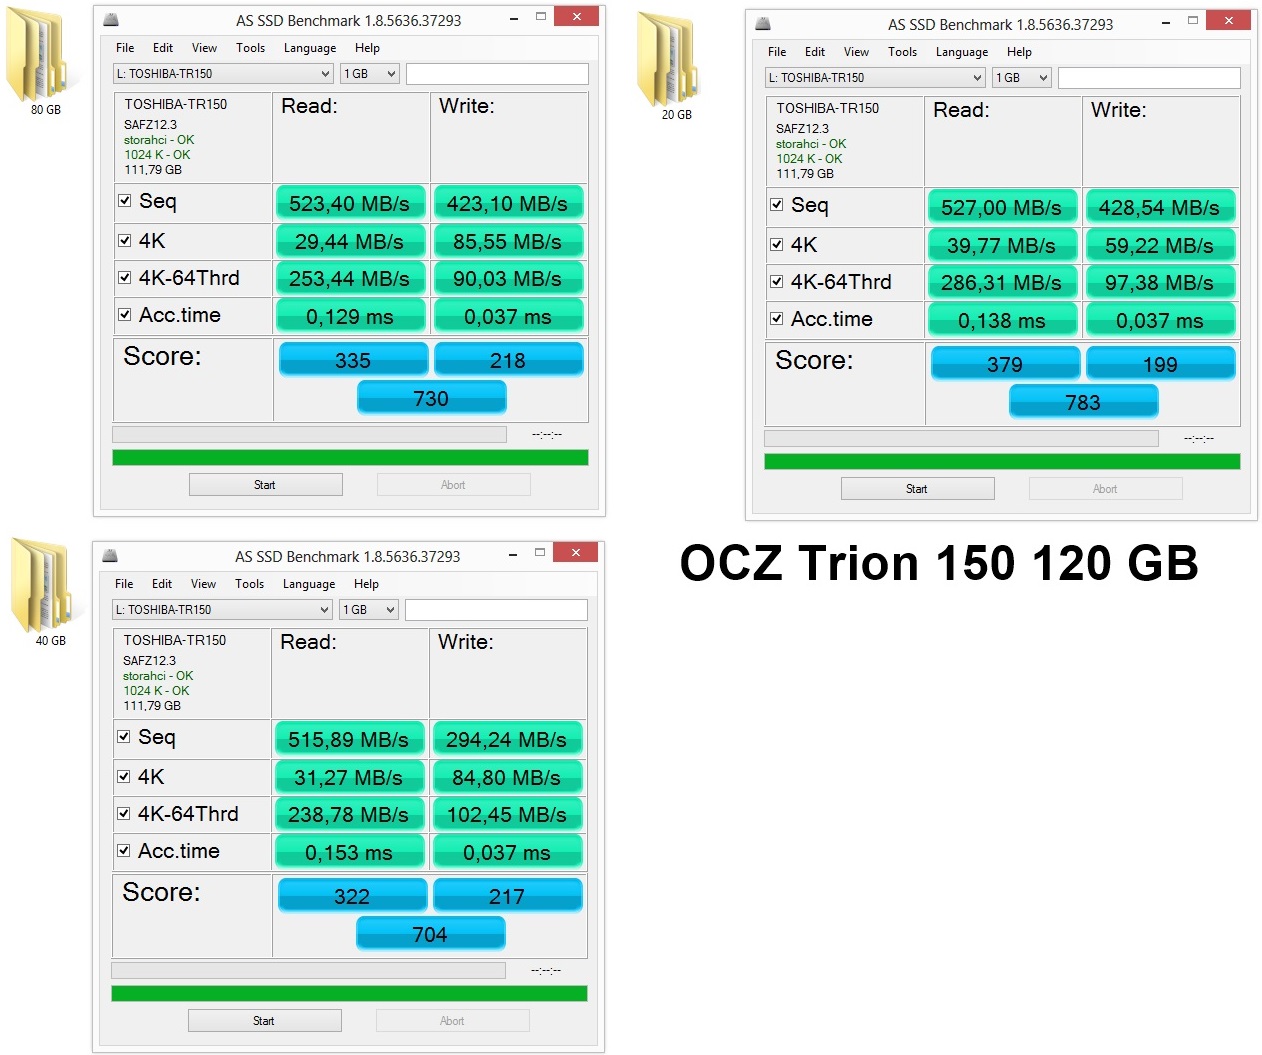The height and width of the screenshot is (1055, 1262).
Task: Click the write score 218
Action: pyautogui.click(x=508, y=360)
